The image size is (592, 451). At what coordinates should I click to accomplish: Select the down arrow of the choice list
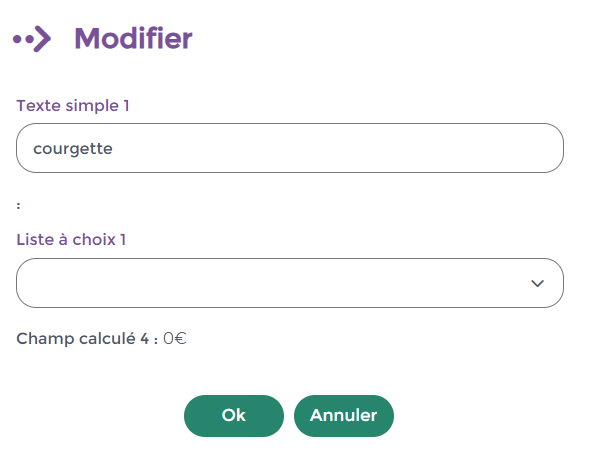(537, 283)
